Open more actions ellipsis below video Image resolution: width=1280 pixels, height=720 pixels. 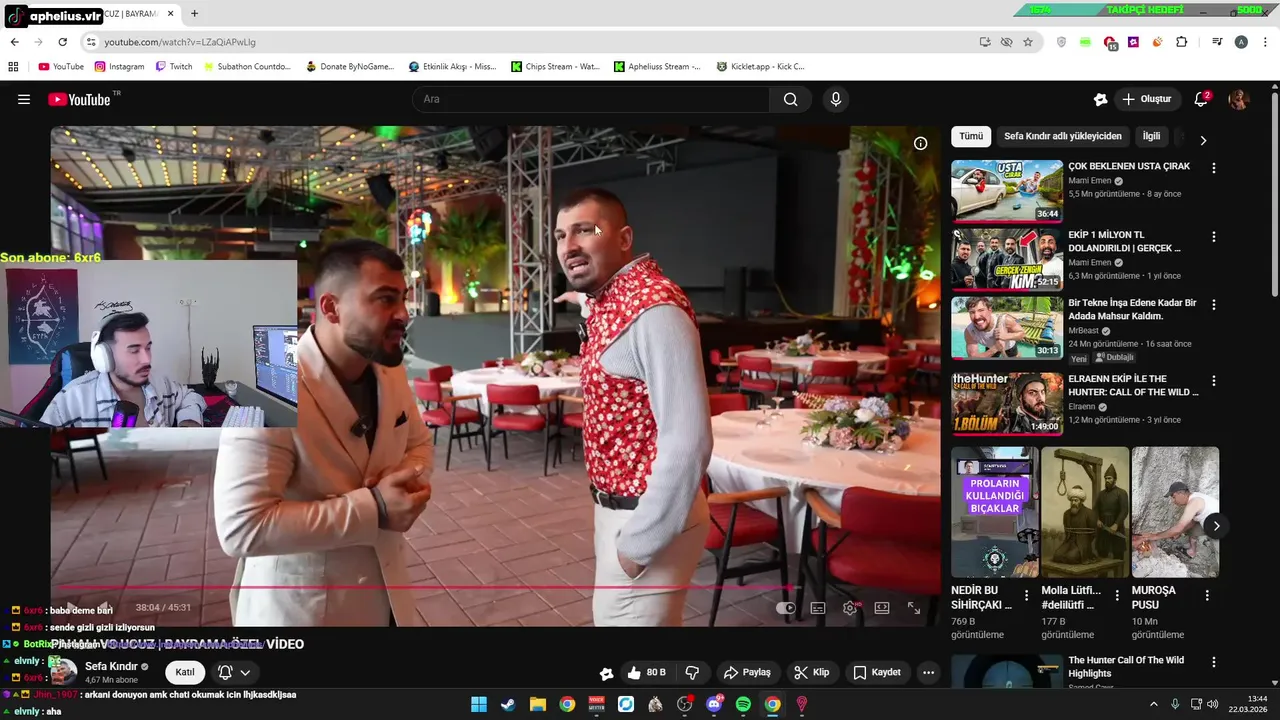[x=928, y=673]
